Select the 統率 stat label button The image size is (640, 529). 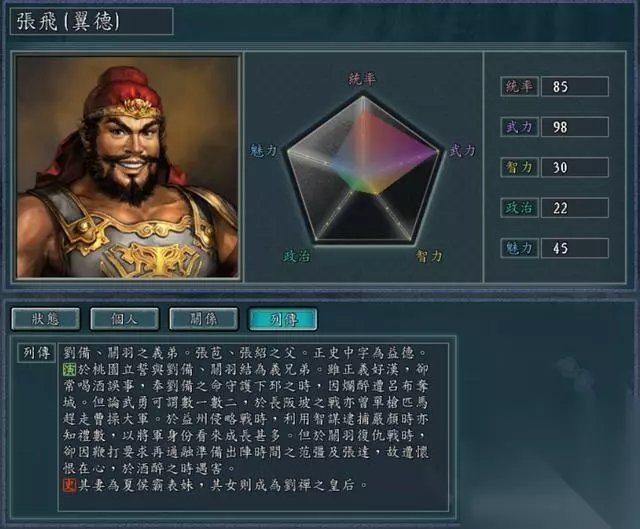(519, 86)
